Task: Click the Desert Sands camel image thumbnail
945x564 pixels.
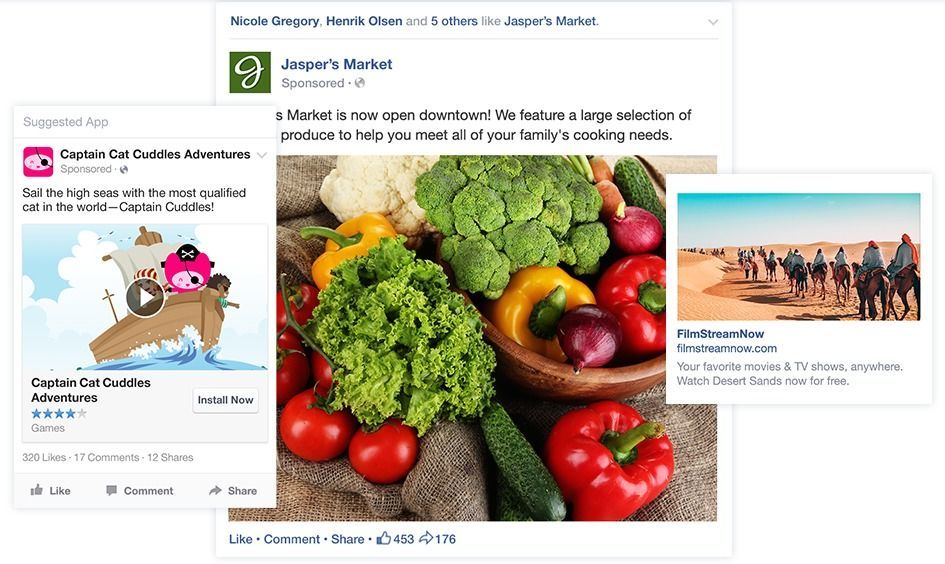Action: coord(799,257)
